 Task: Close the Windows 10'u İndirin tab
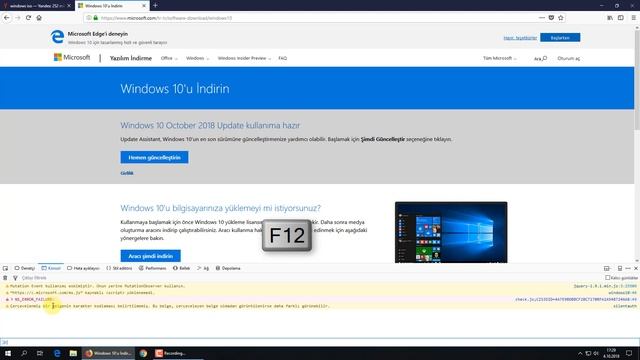pos(144,6)
